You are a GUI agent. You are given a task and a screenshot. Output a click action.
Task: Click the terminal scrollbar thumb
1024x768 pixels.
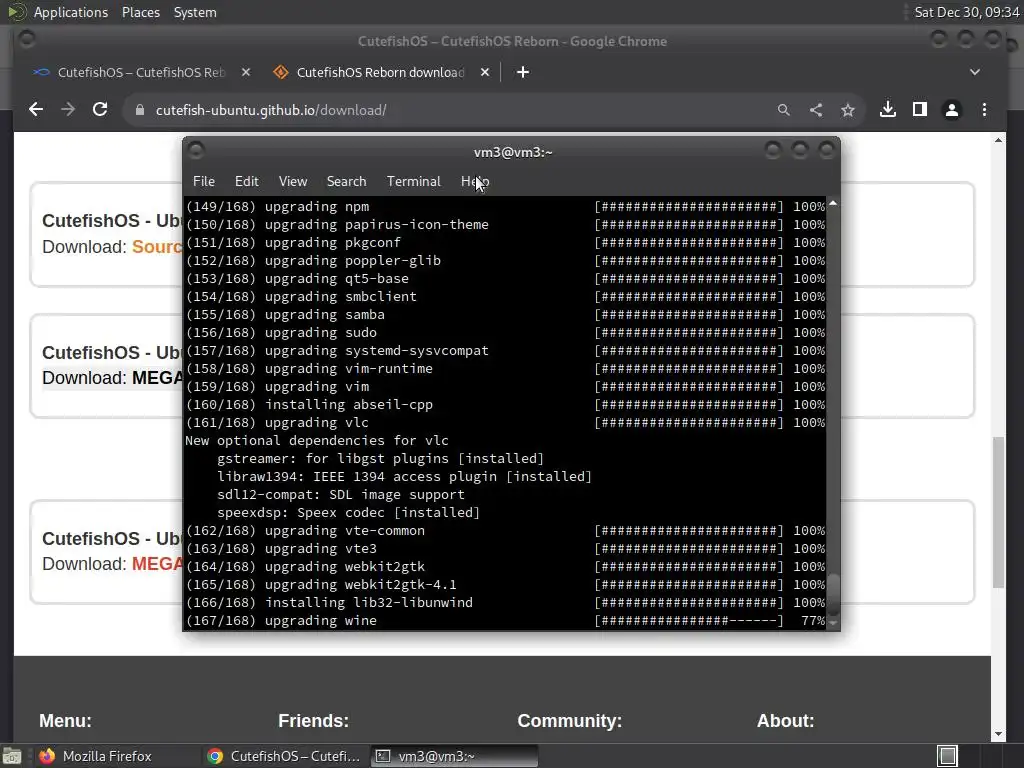point(833,594)
